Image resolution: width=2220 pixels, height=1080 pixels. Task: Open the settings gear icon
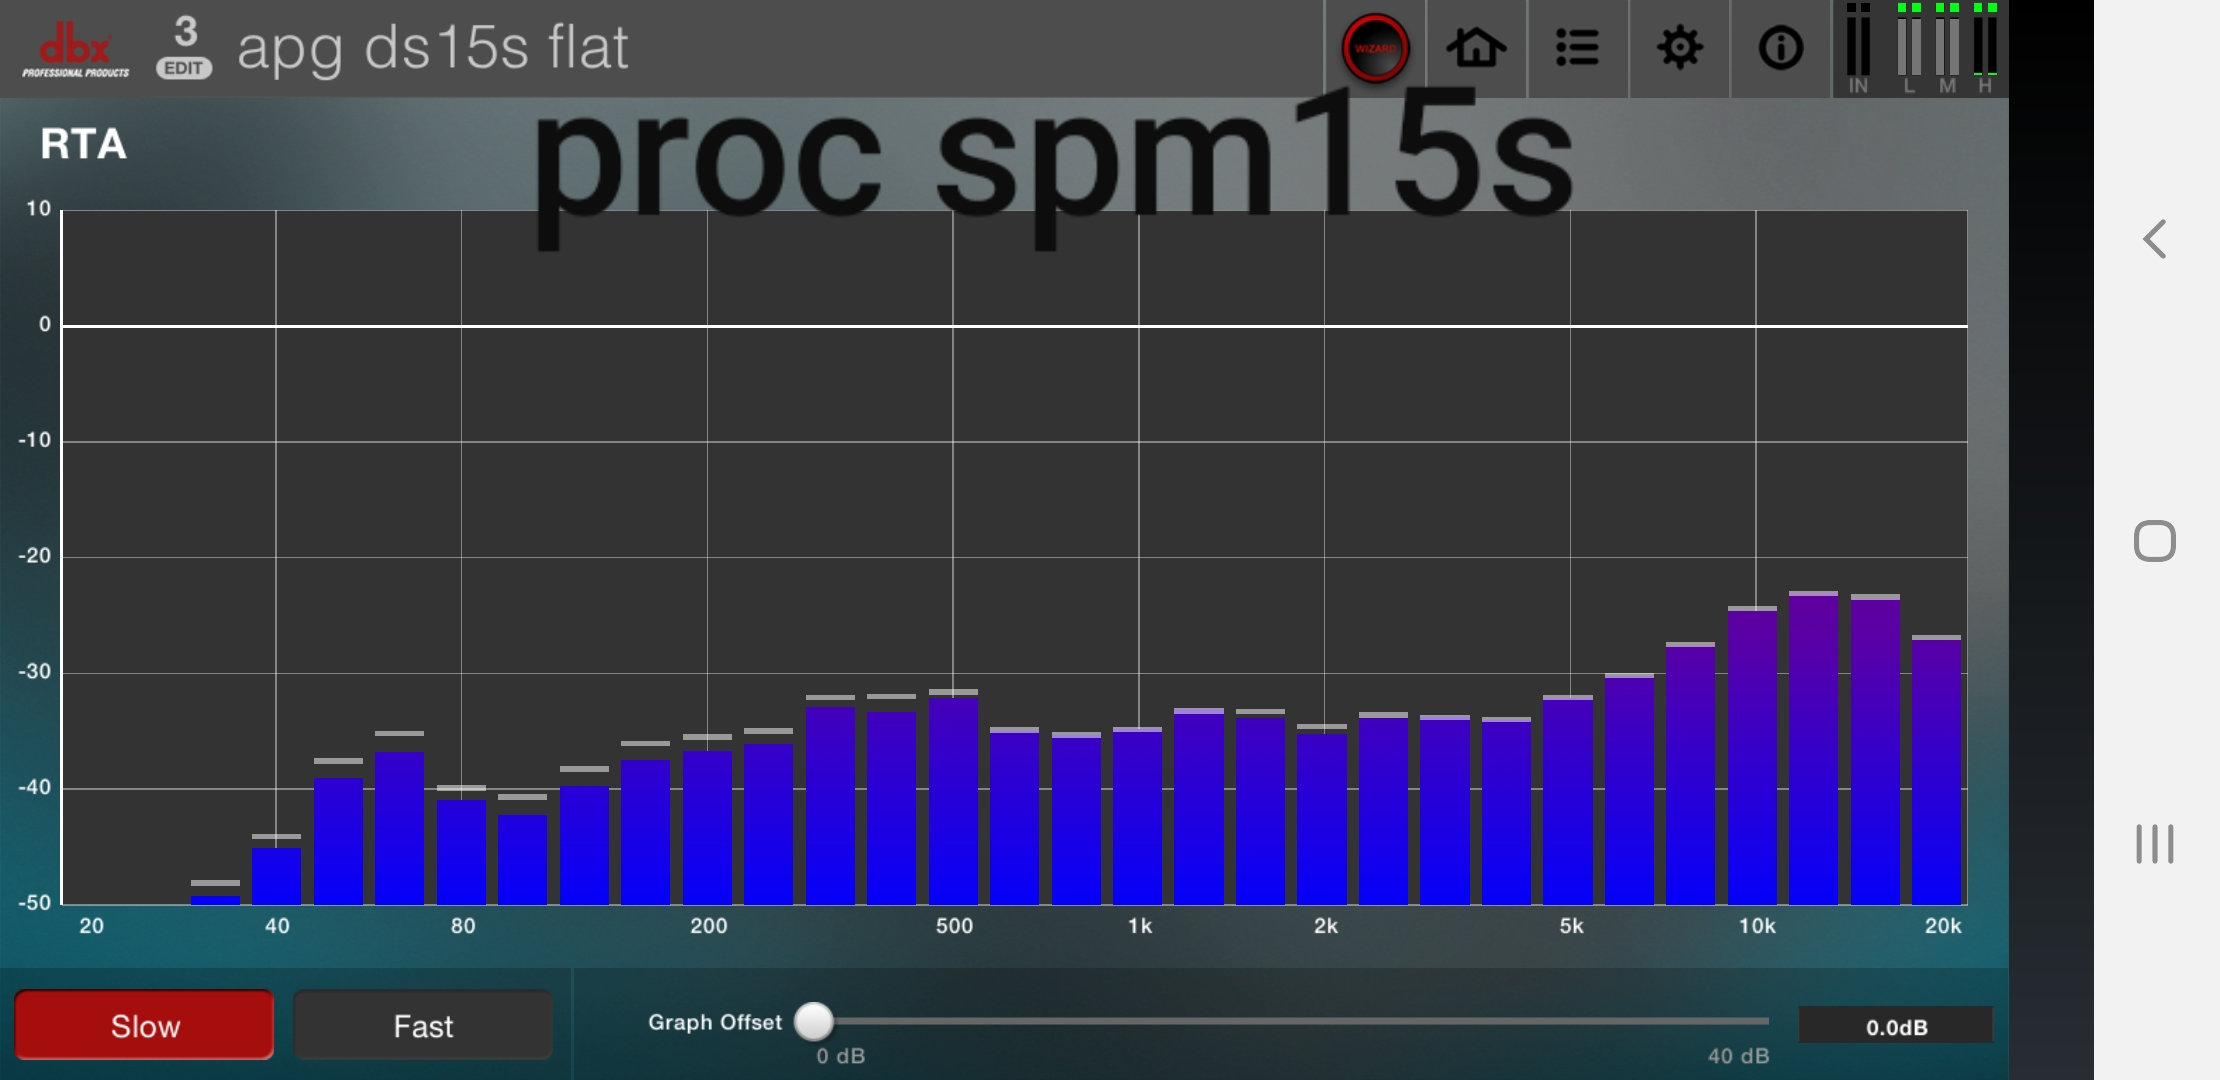(x=1679, y=48)
